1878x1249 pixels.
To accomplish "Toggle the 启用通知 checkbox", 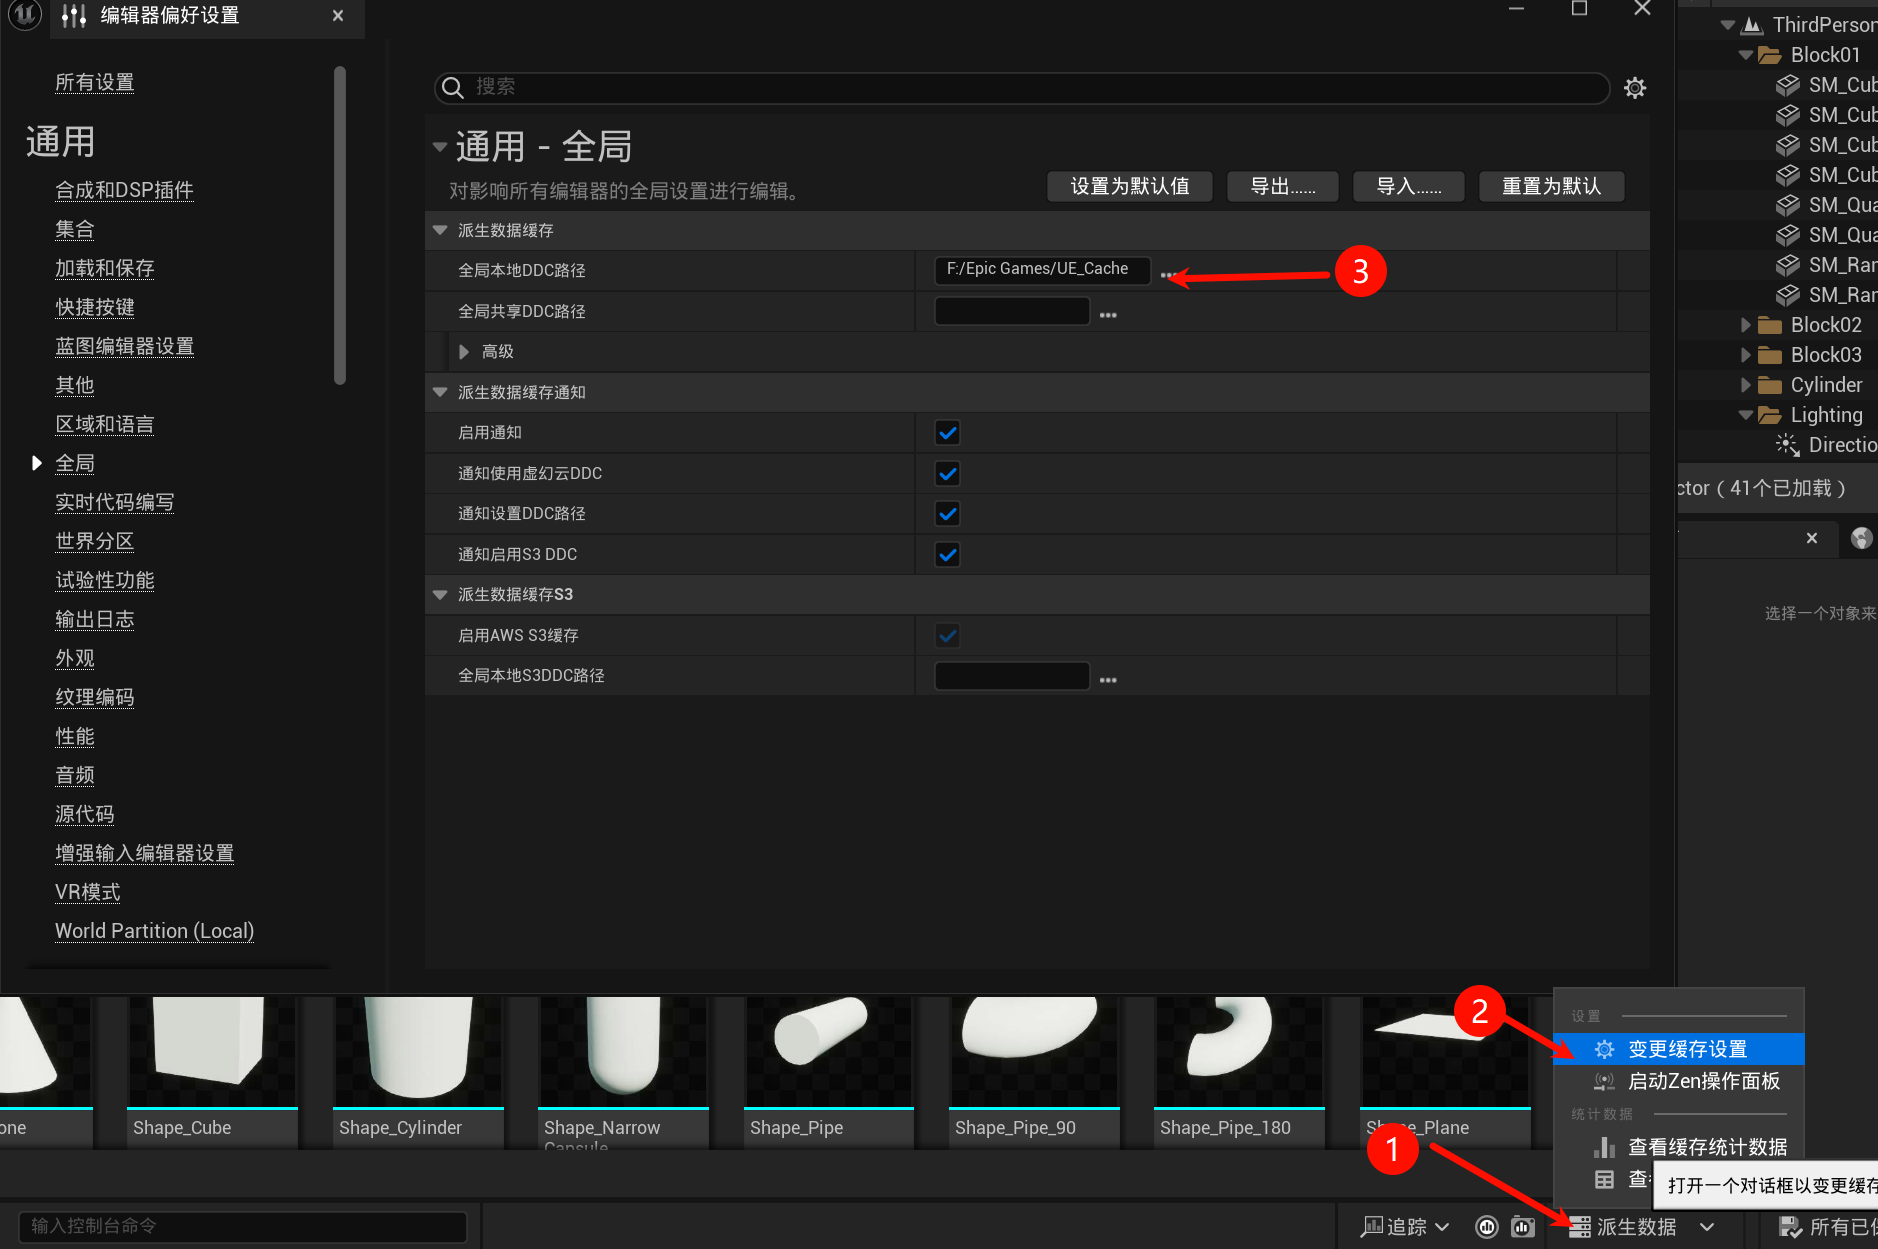I will click(x=947, y=433).
